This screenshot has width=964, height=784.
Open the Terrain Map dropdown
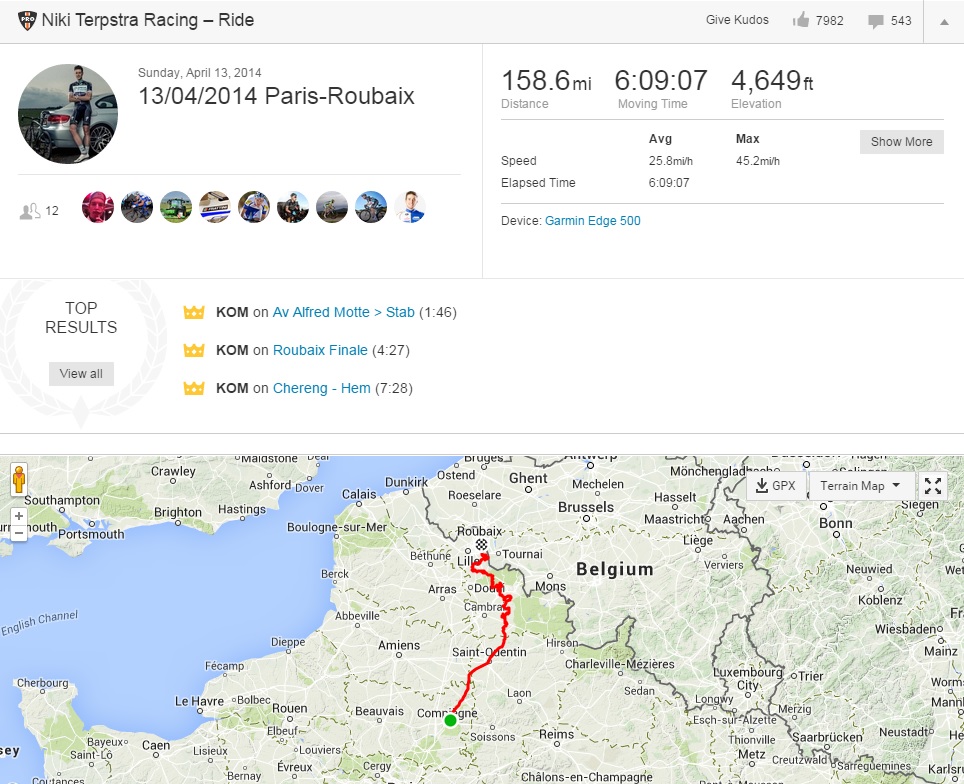pos(859,486)
